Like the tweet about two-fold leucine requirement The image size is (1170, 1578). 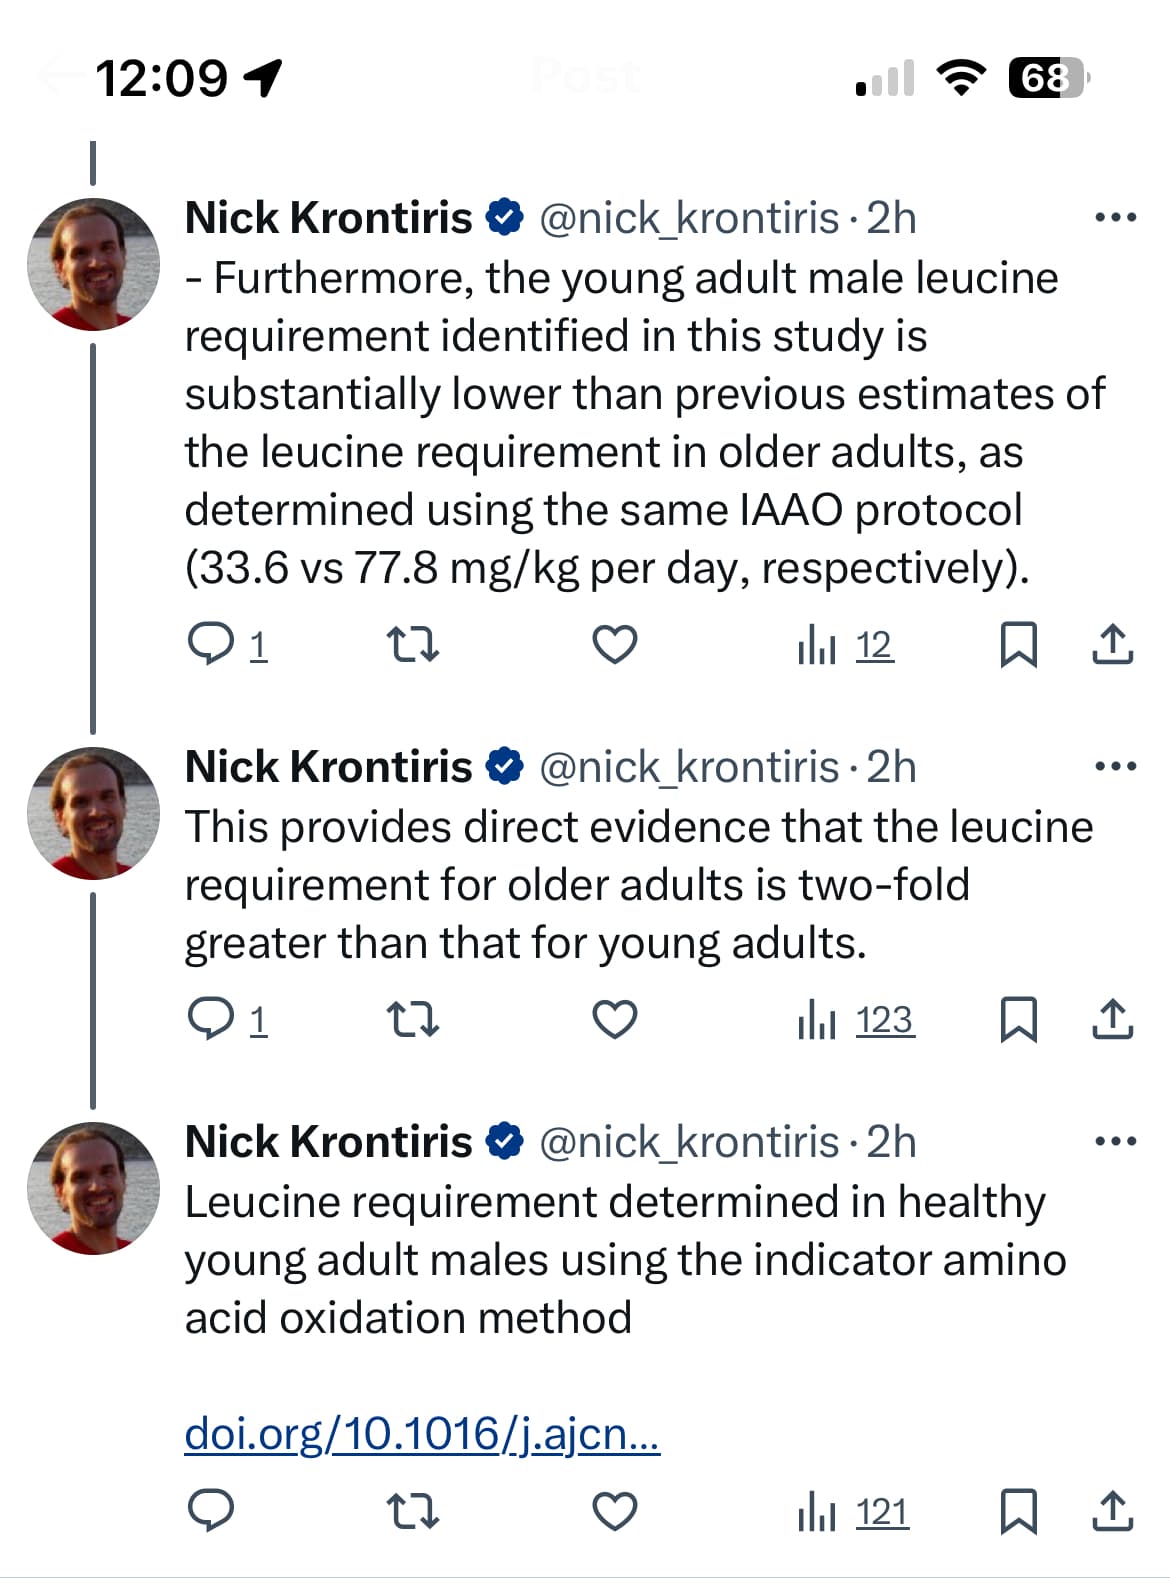614,1019
